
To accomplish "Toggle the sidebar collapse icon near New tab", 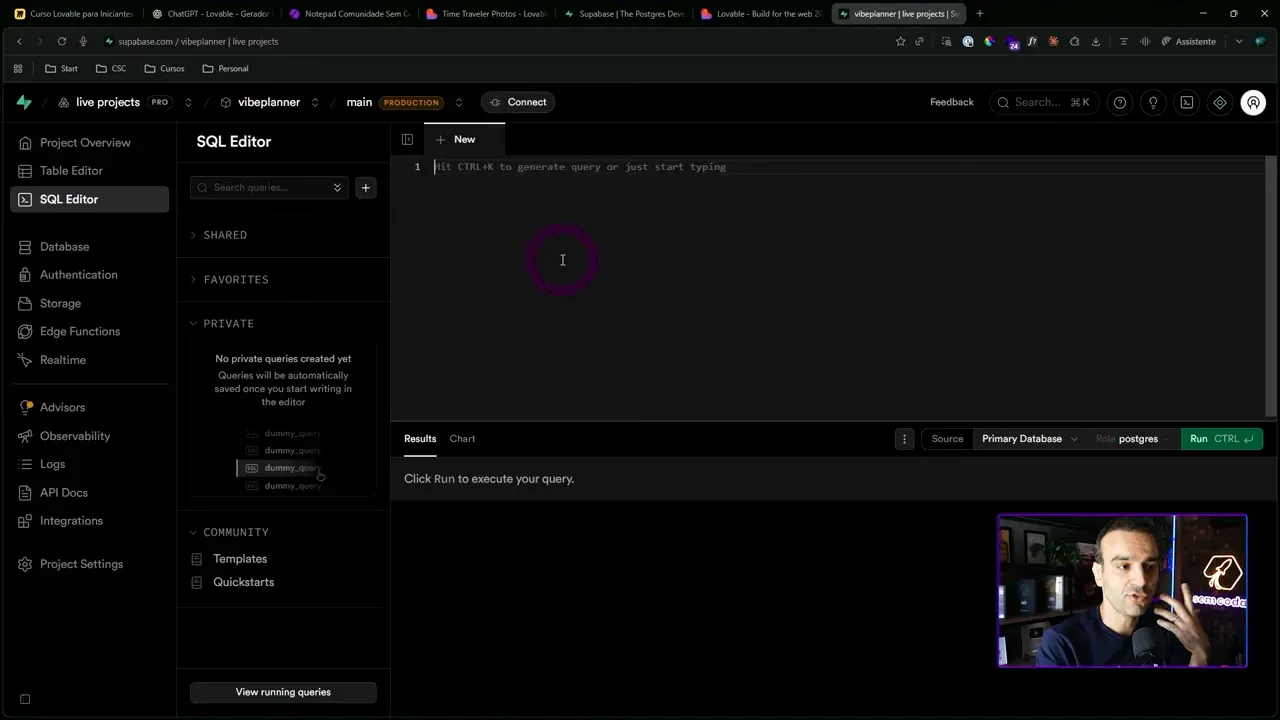I will [x=407, y=139].
